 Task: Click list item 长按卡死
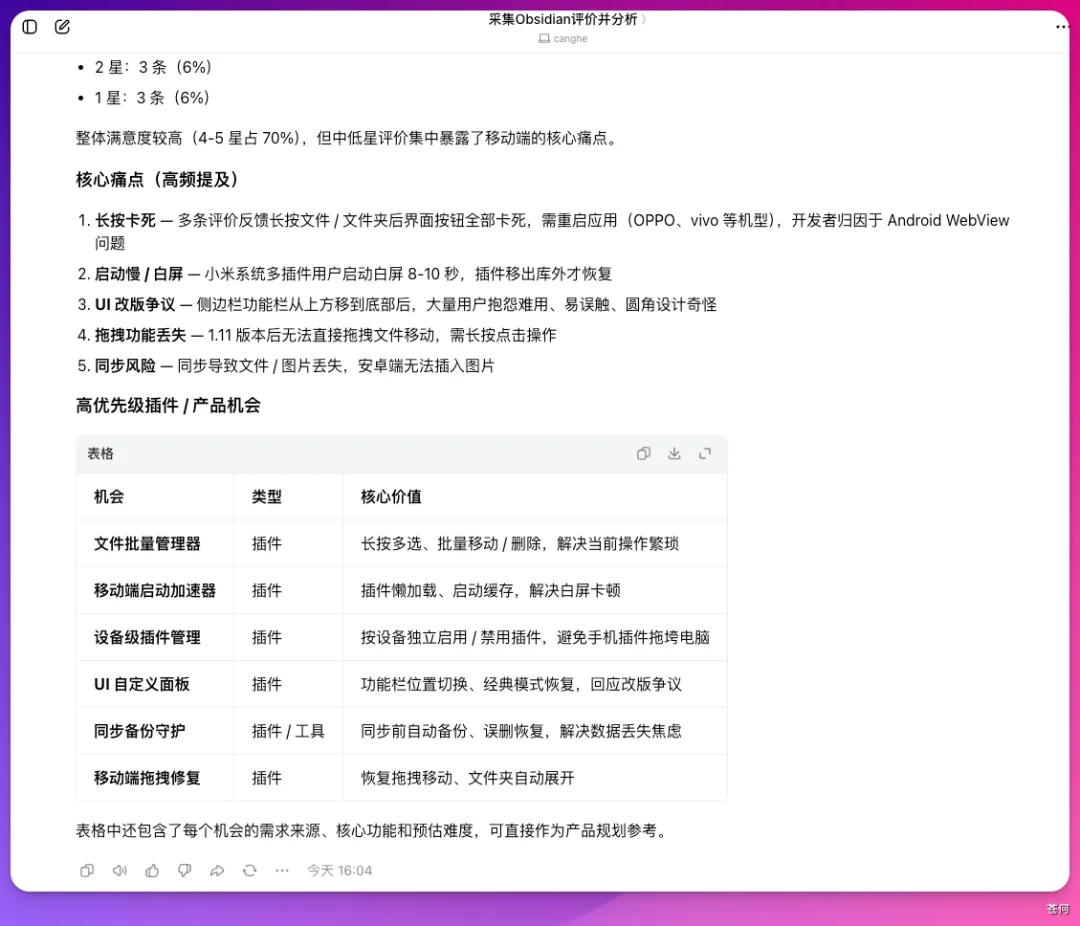[543, 232]
